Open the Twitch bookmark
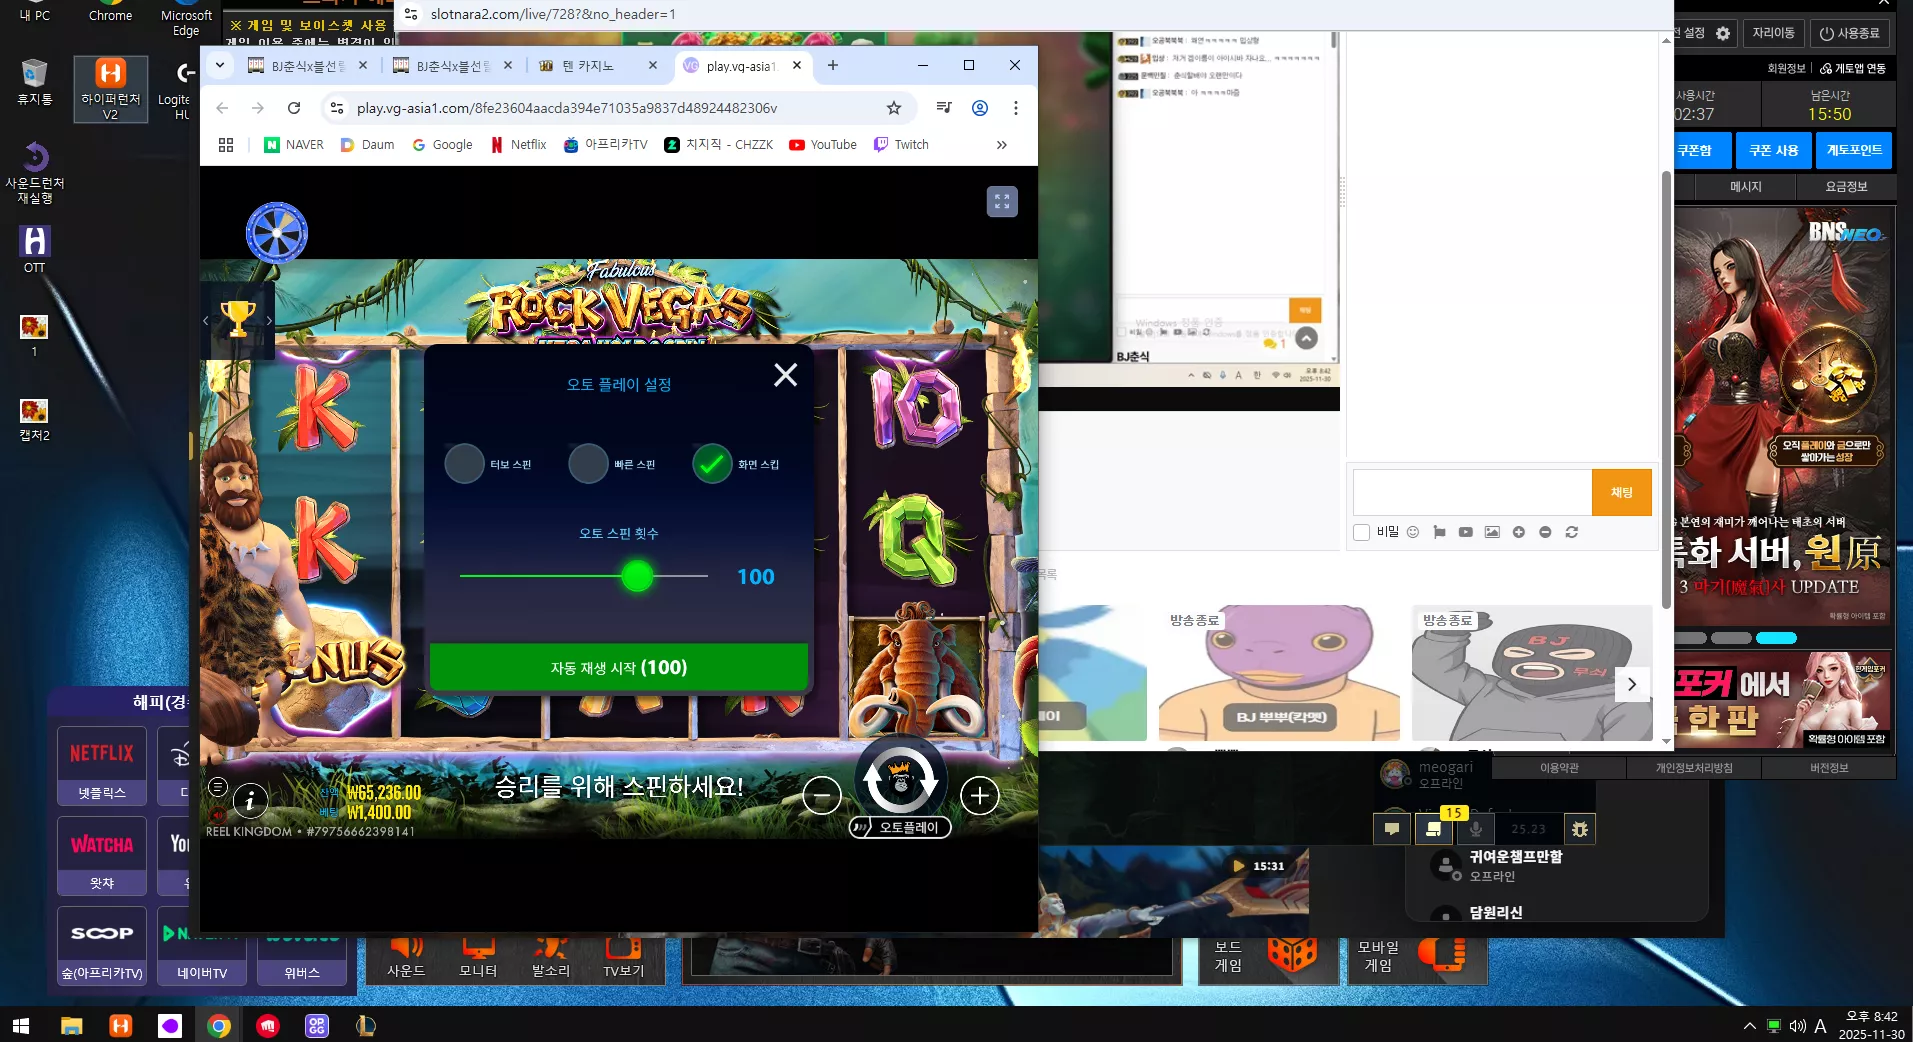The width and height of the screenshot is (1913, 1042). point(902,145)
